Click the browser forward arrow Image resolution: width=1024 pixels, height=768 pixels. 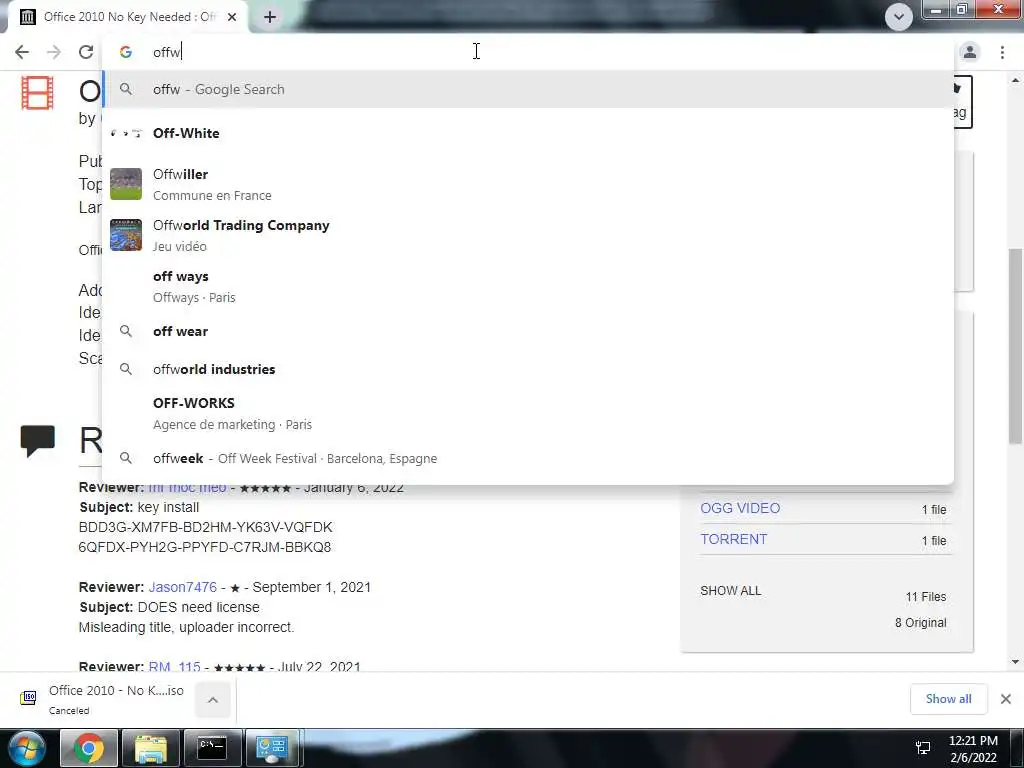(x=54, y=52)
